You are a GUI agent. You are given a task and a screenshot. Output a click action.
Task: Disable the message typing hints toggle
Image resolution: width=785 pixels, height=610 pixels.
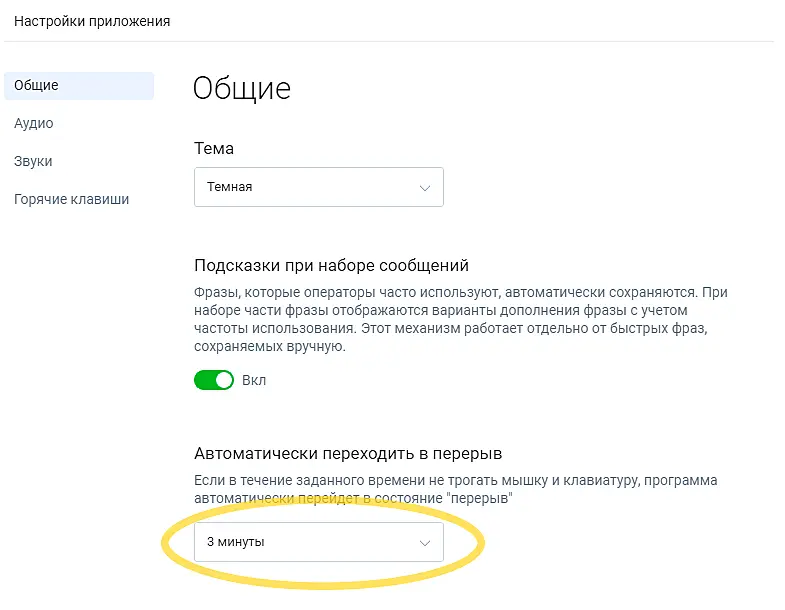pos(213,380)
